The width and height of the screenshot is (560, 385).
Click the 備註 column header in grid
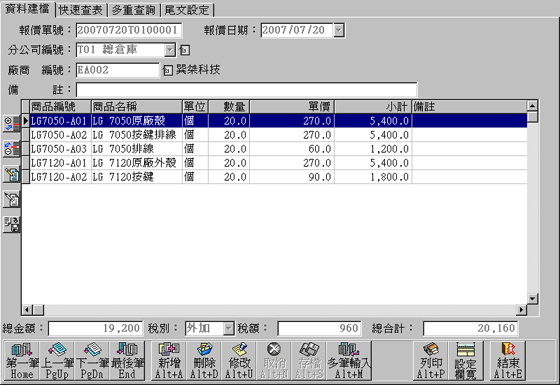click(x=470, y=106)
